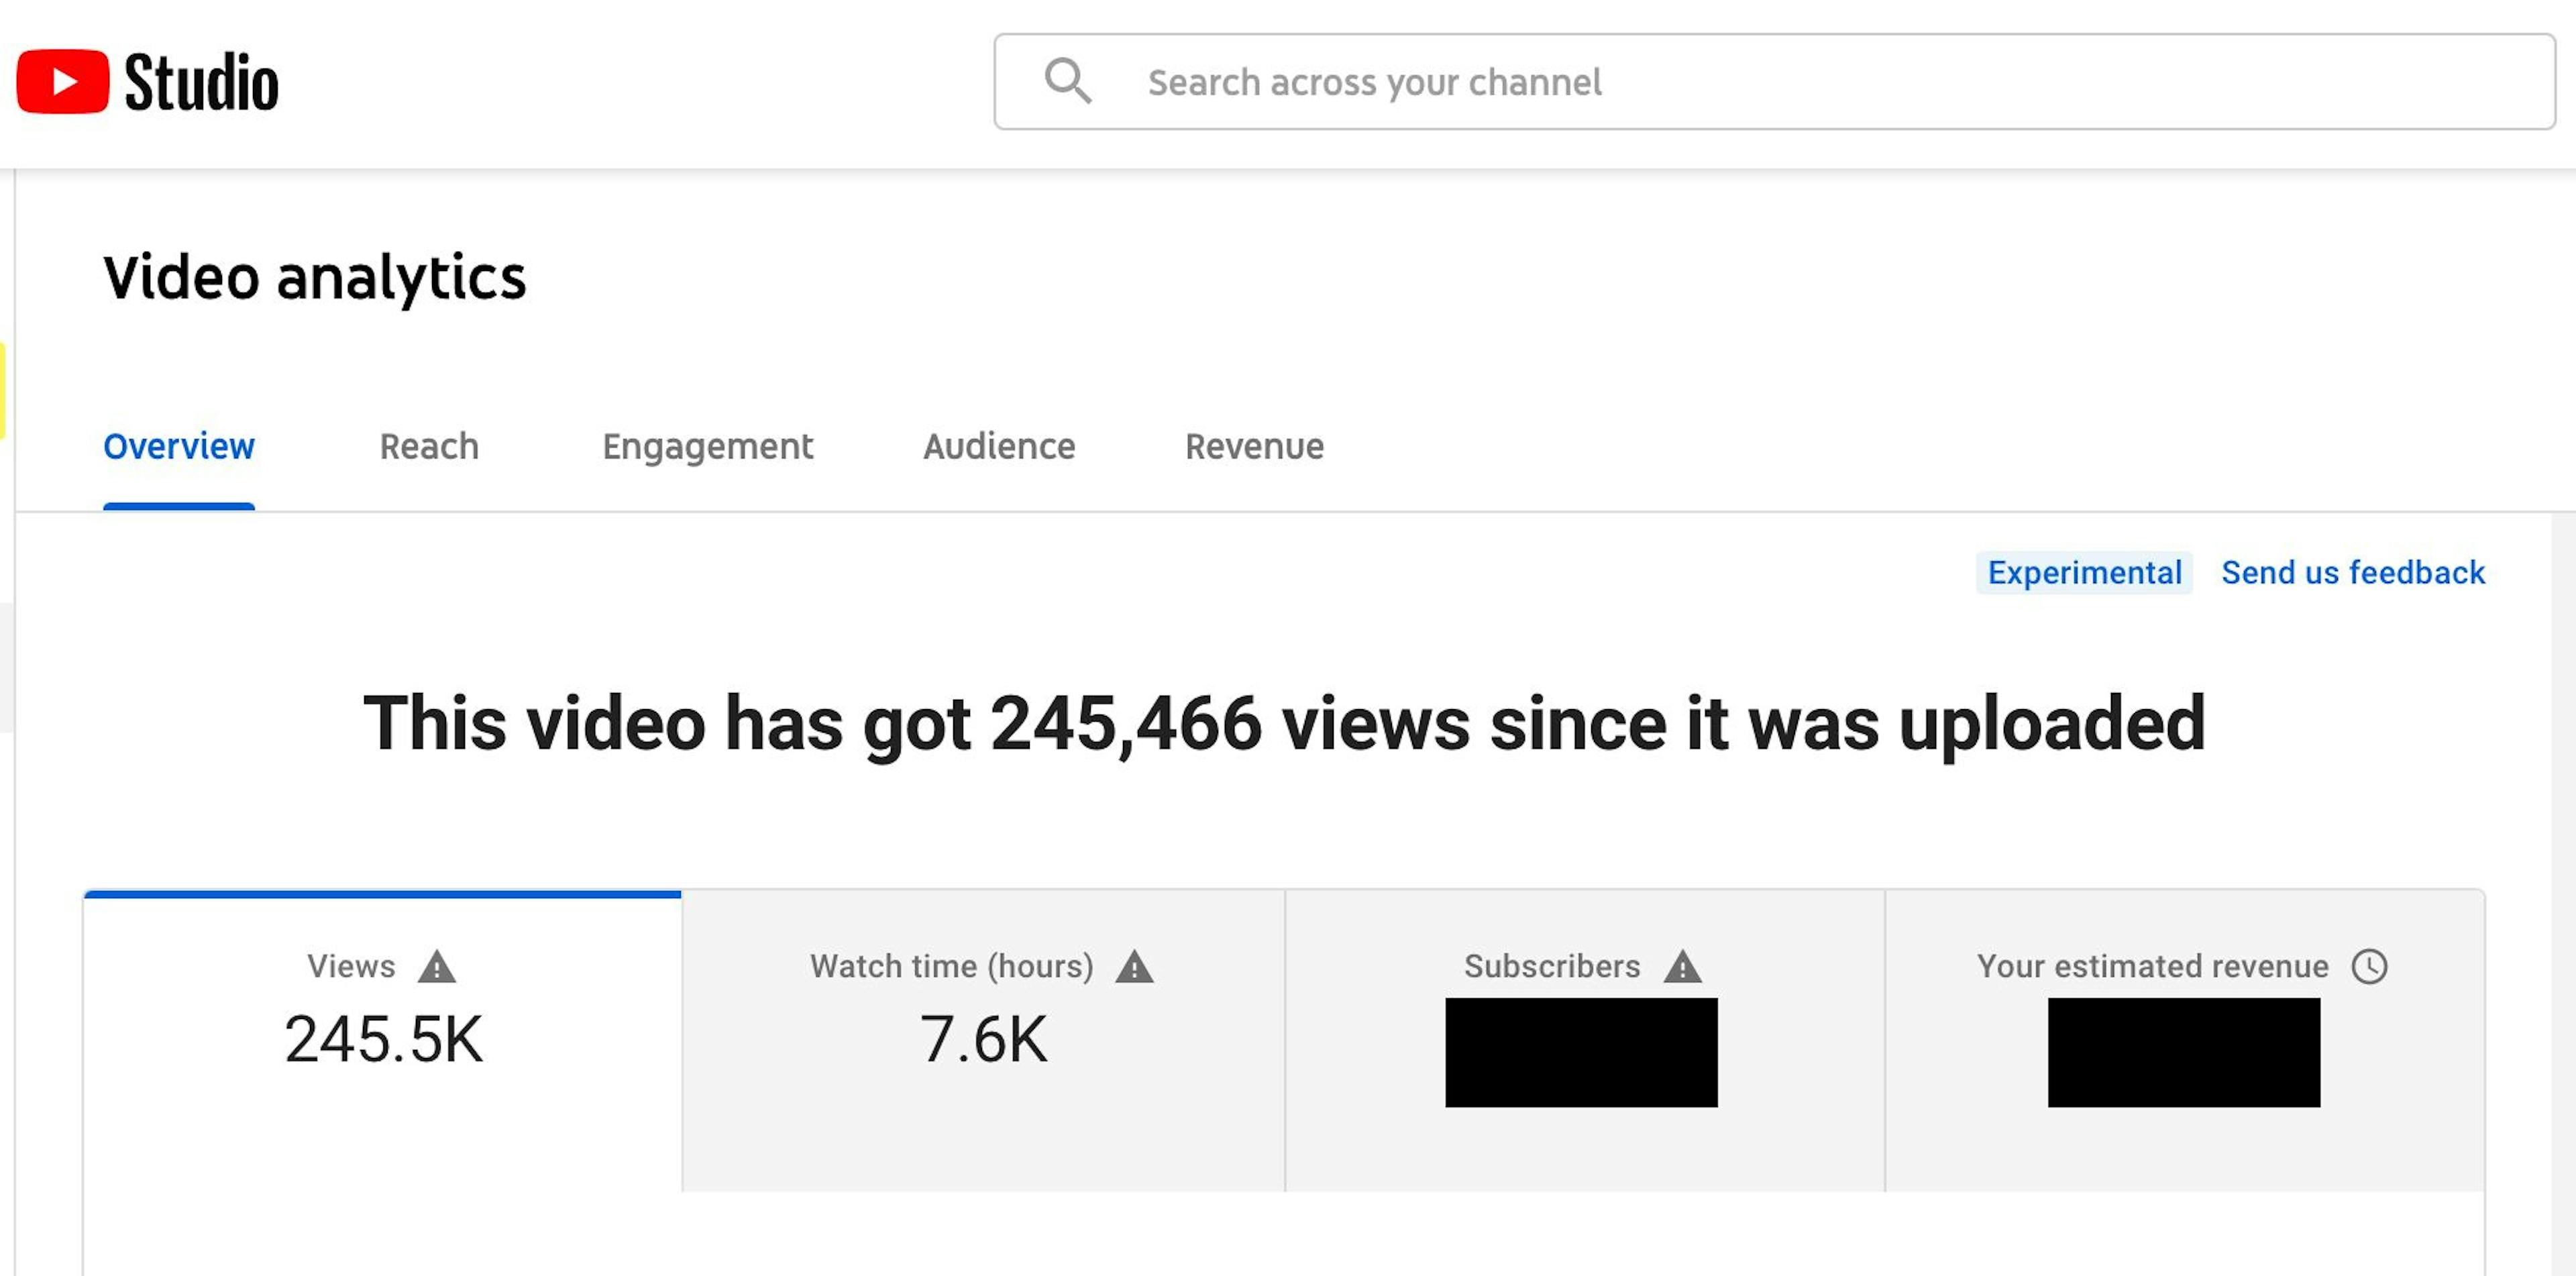Select the Subscribers metric card

click(x=1584, y=1040)
